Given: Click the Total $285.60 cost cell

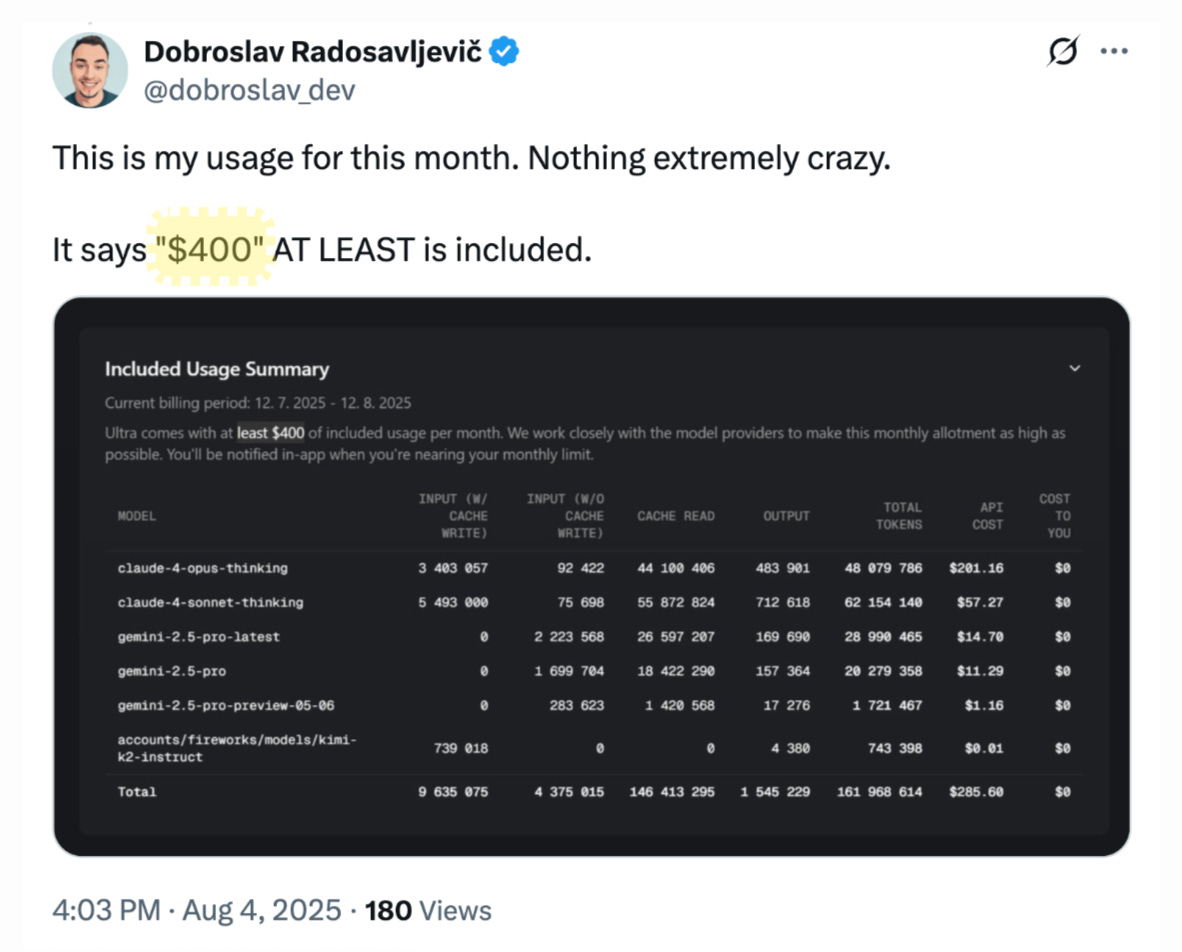Looking at the screenshot, I should click(x=976, y=791).
